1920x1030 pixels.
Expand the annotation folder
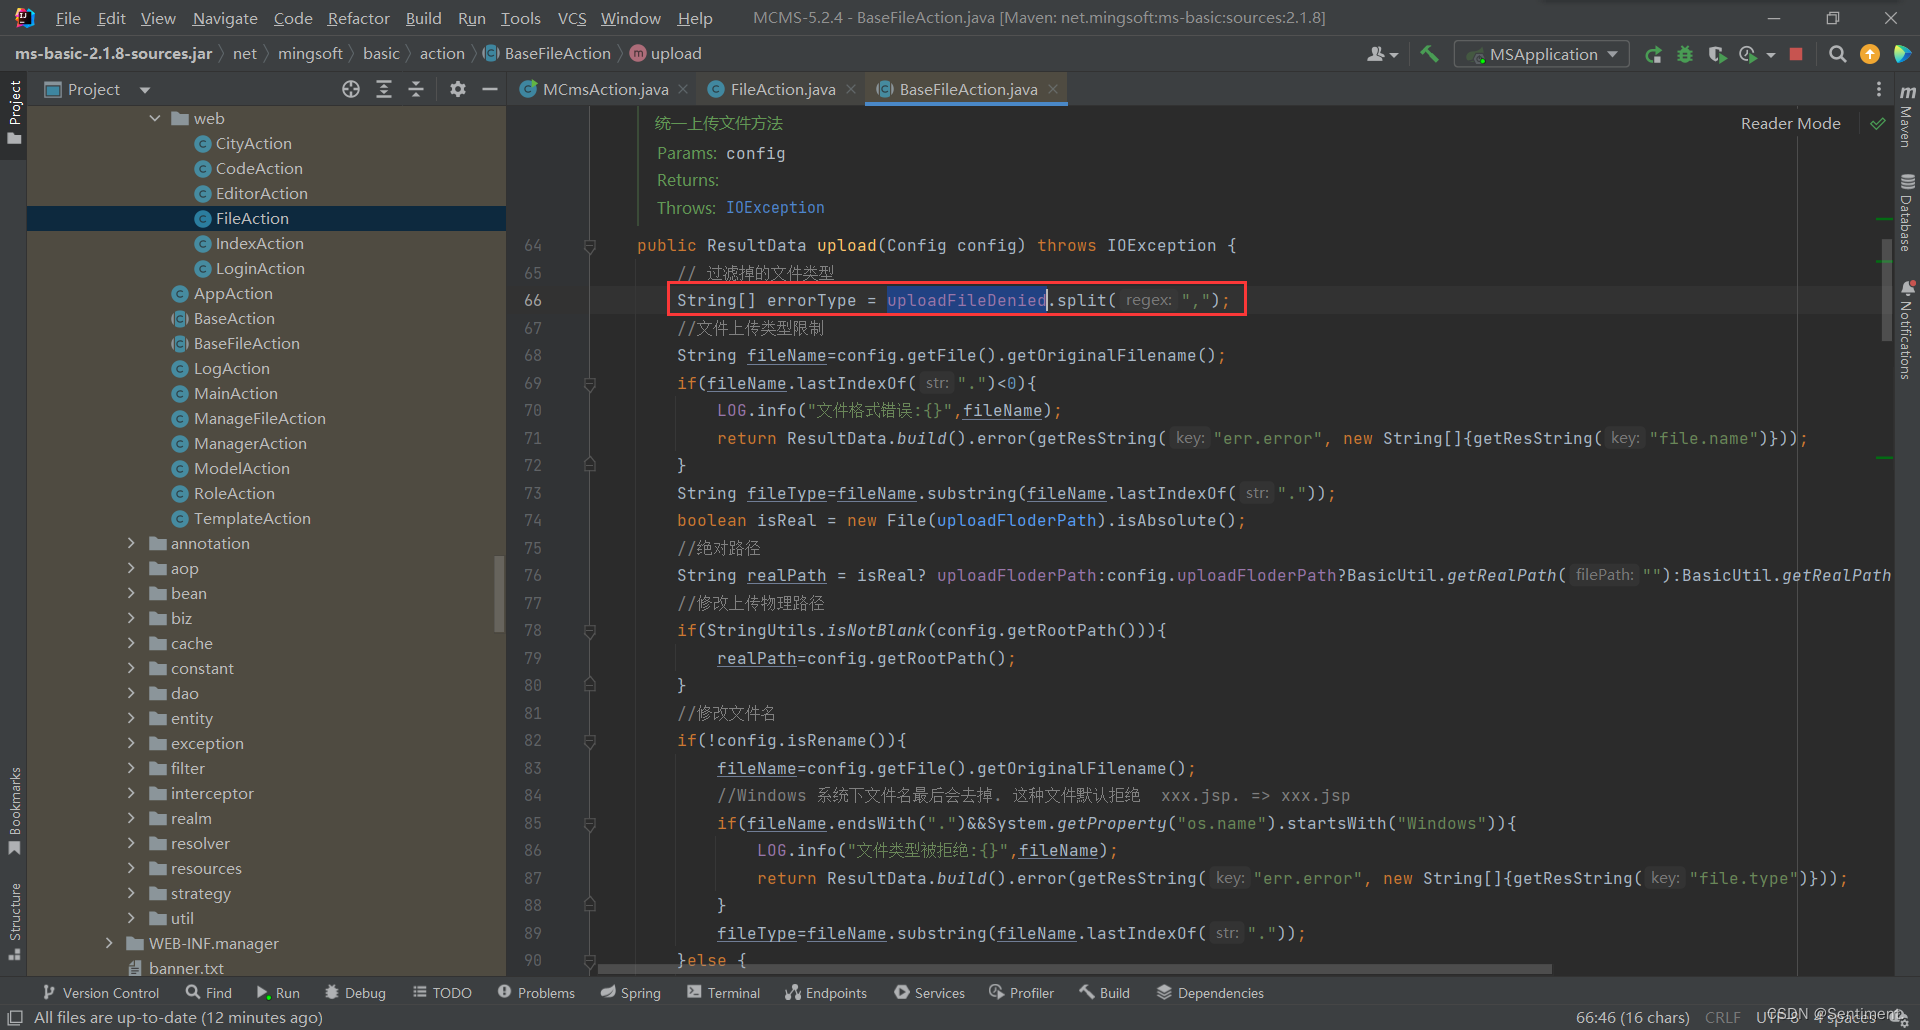[x=131, y=543]
